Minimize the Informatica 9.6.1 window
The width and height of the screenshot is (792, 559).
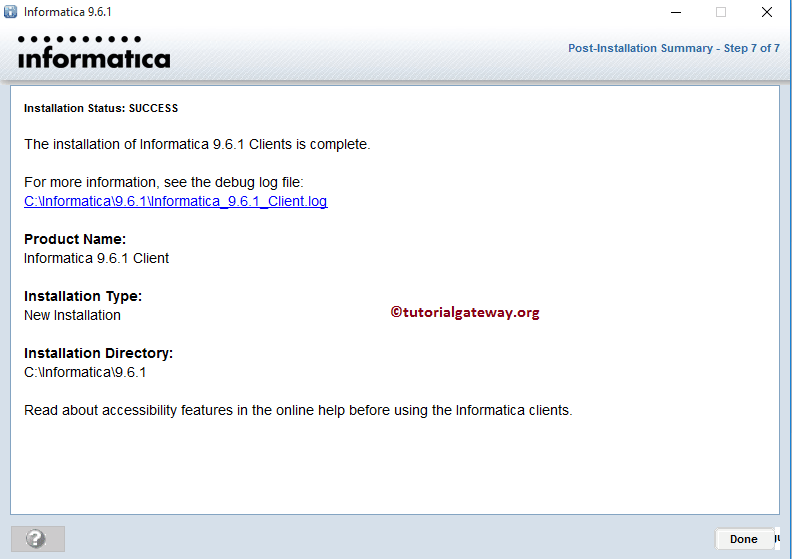(x=676, y=12)
